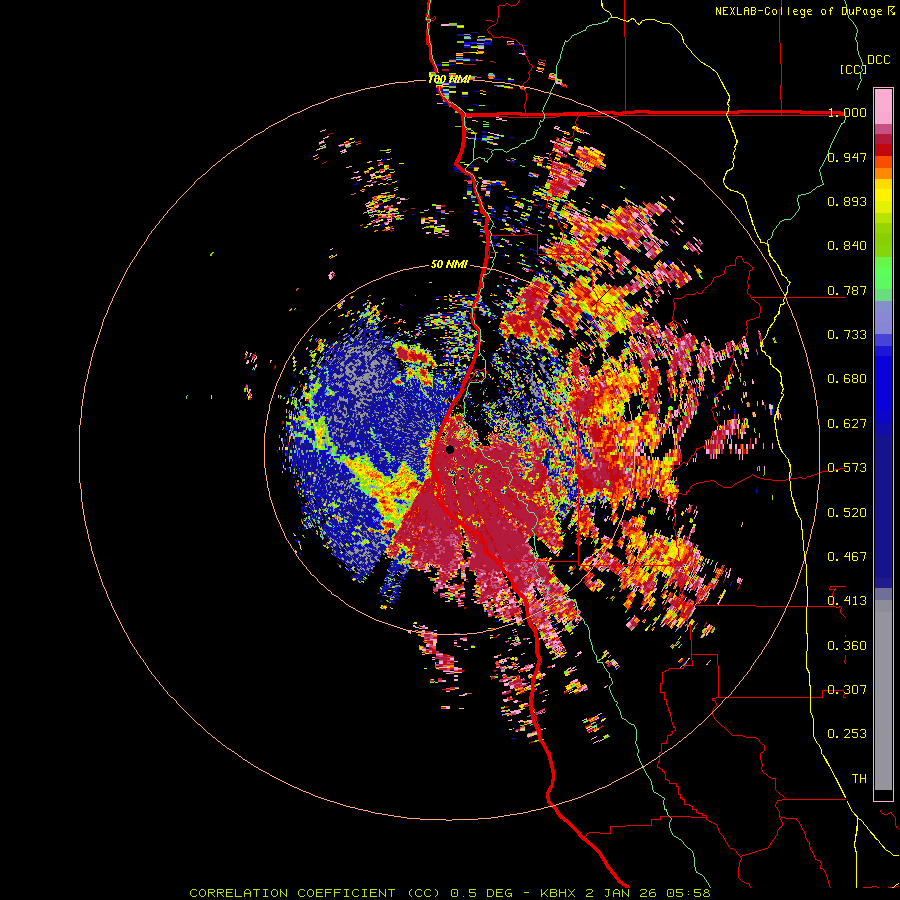The width and height of the screenshot is (900, 900).
Task: Select the 0.680 scale value
Action: (847, 379)
